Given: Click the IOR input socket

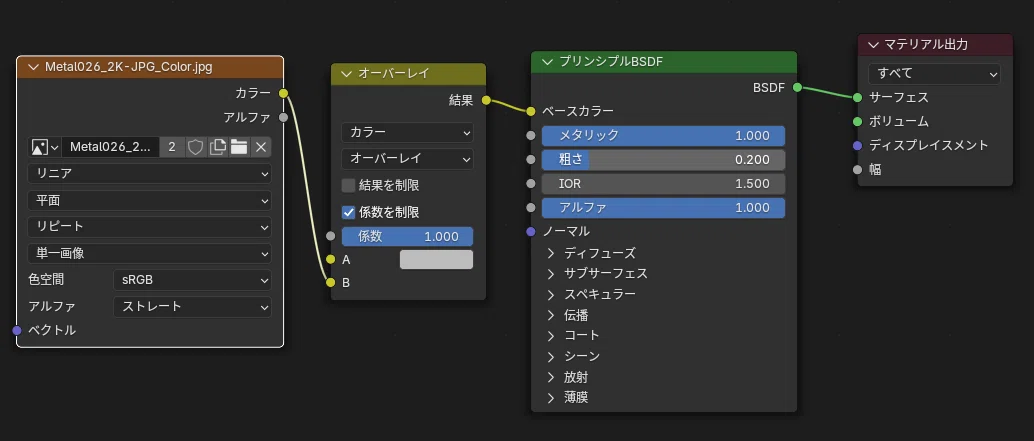Looking at the screenshot, I should tap(532, 184).
